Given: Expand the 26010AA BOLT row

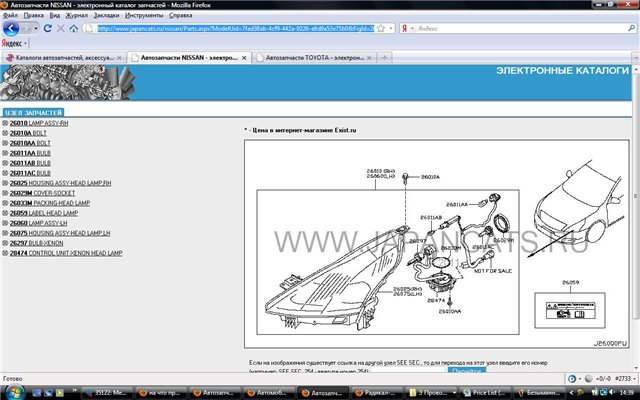Looking at the screenshot, I should tap(5, 143).
